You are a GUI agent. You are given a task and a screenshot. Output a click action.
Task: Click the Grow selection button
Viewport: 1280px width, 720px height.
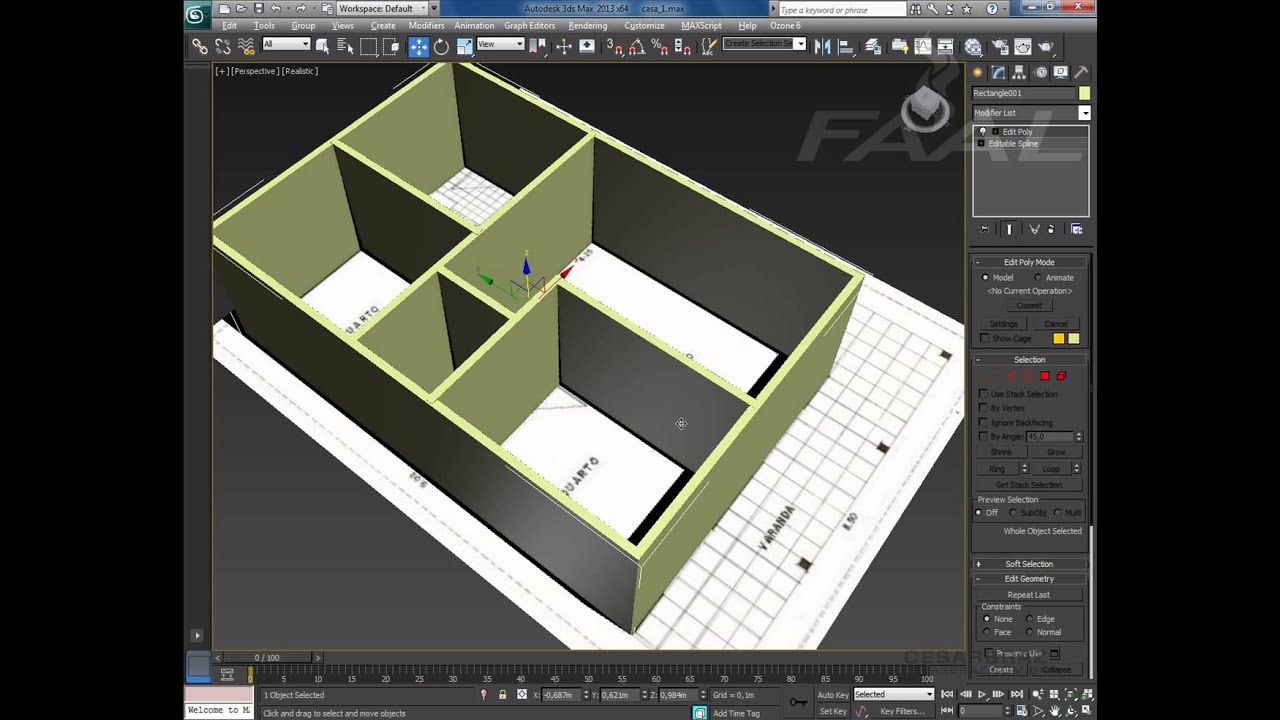tap(1056, 452)
